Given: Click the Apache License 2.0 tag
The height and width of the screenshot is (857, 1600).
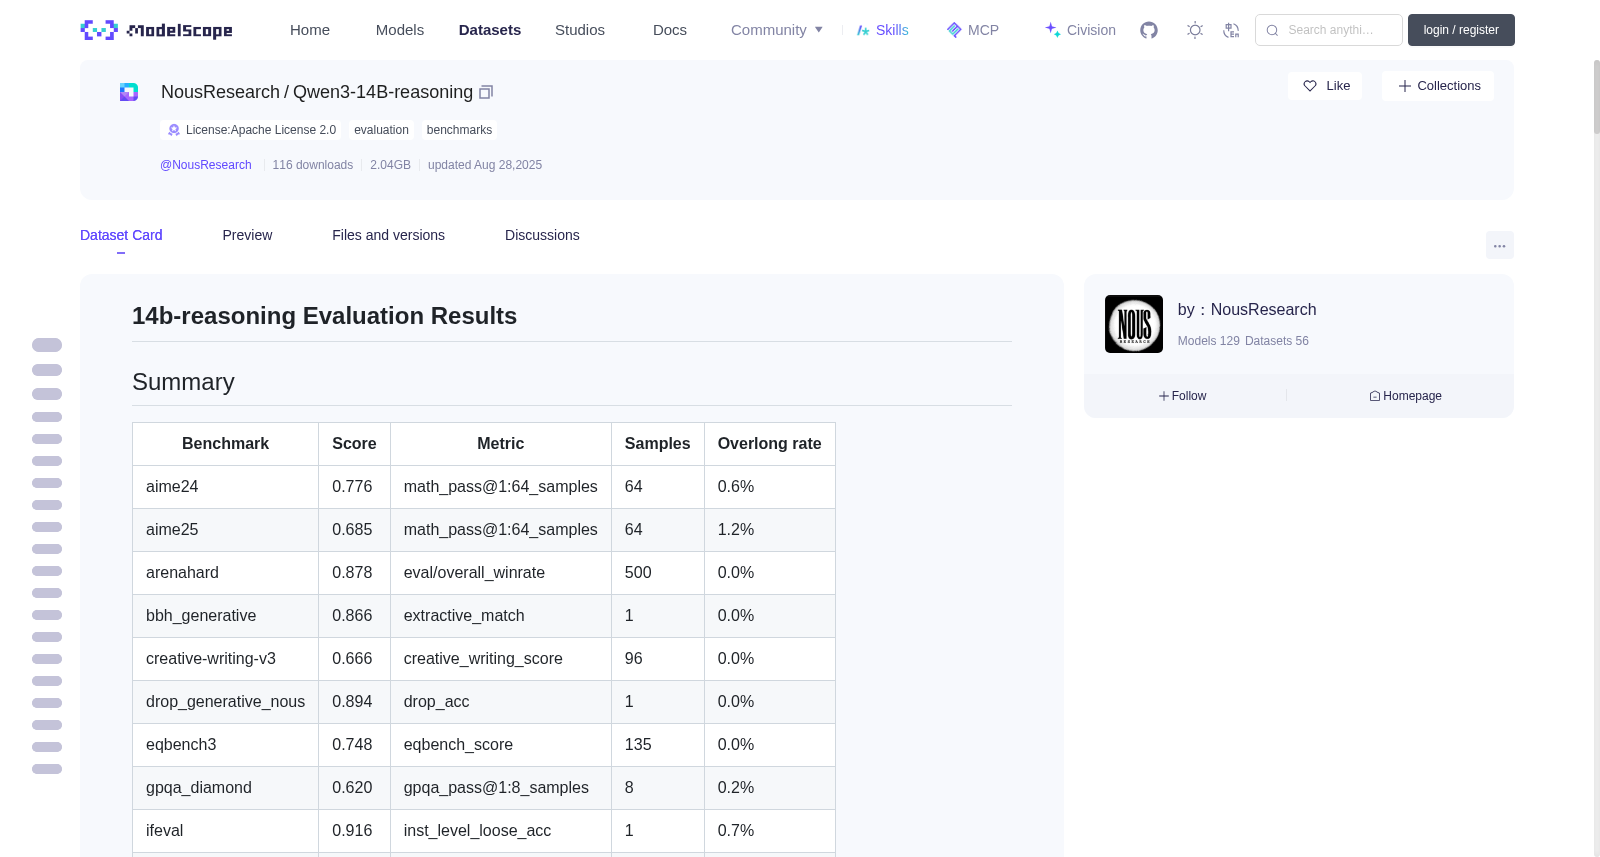Looking at the screenshot, I should click(250, 130).
